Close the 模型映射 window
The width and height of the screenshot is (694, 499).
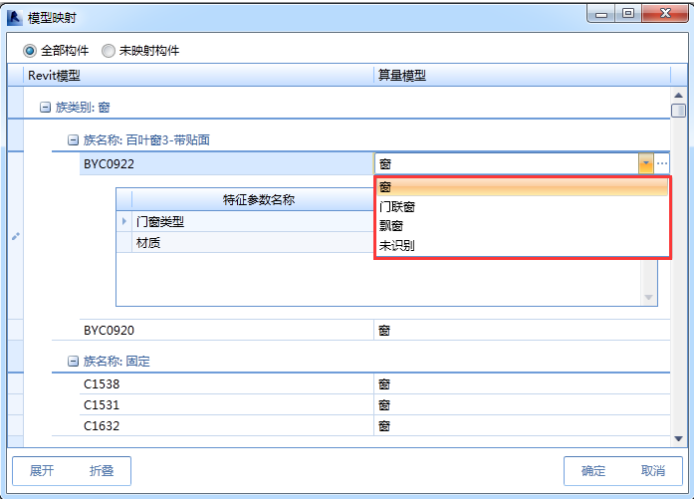point(665,13)
